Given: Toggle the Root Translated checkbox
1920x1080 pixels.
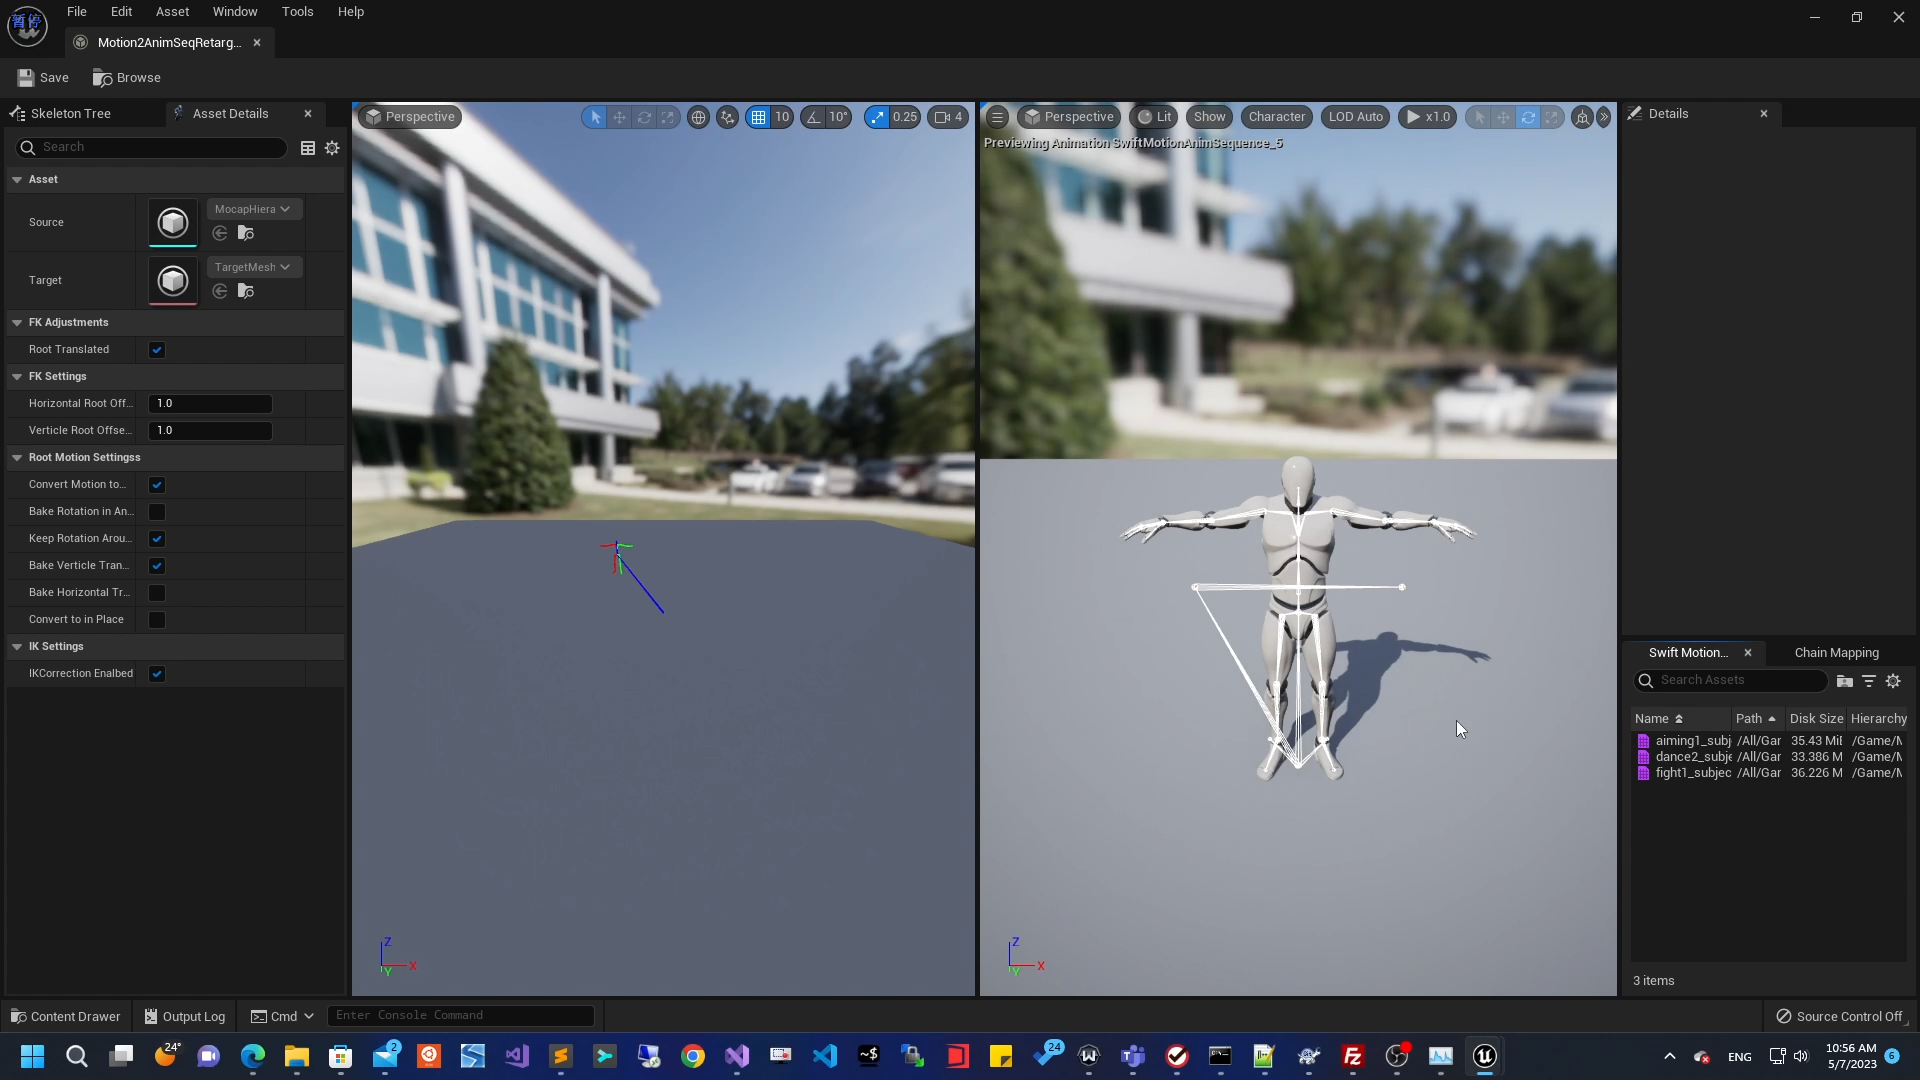Looking at the screenshot, I should click(x=157, y=348).
